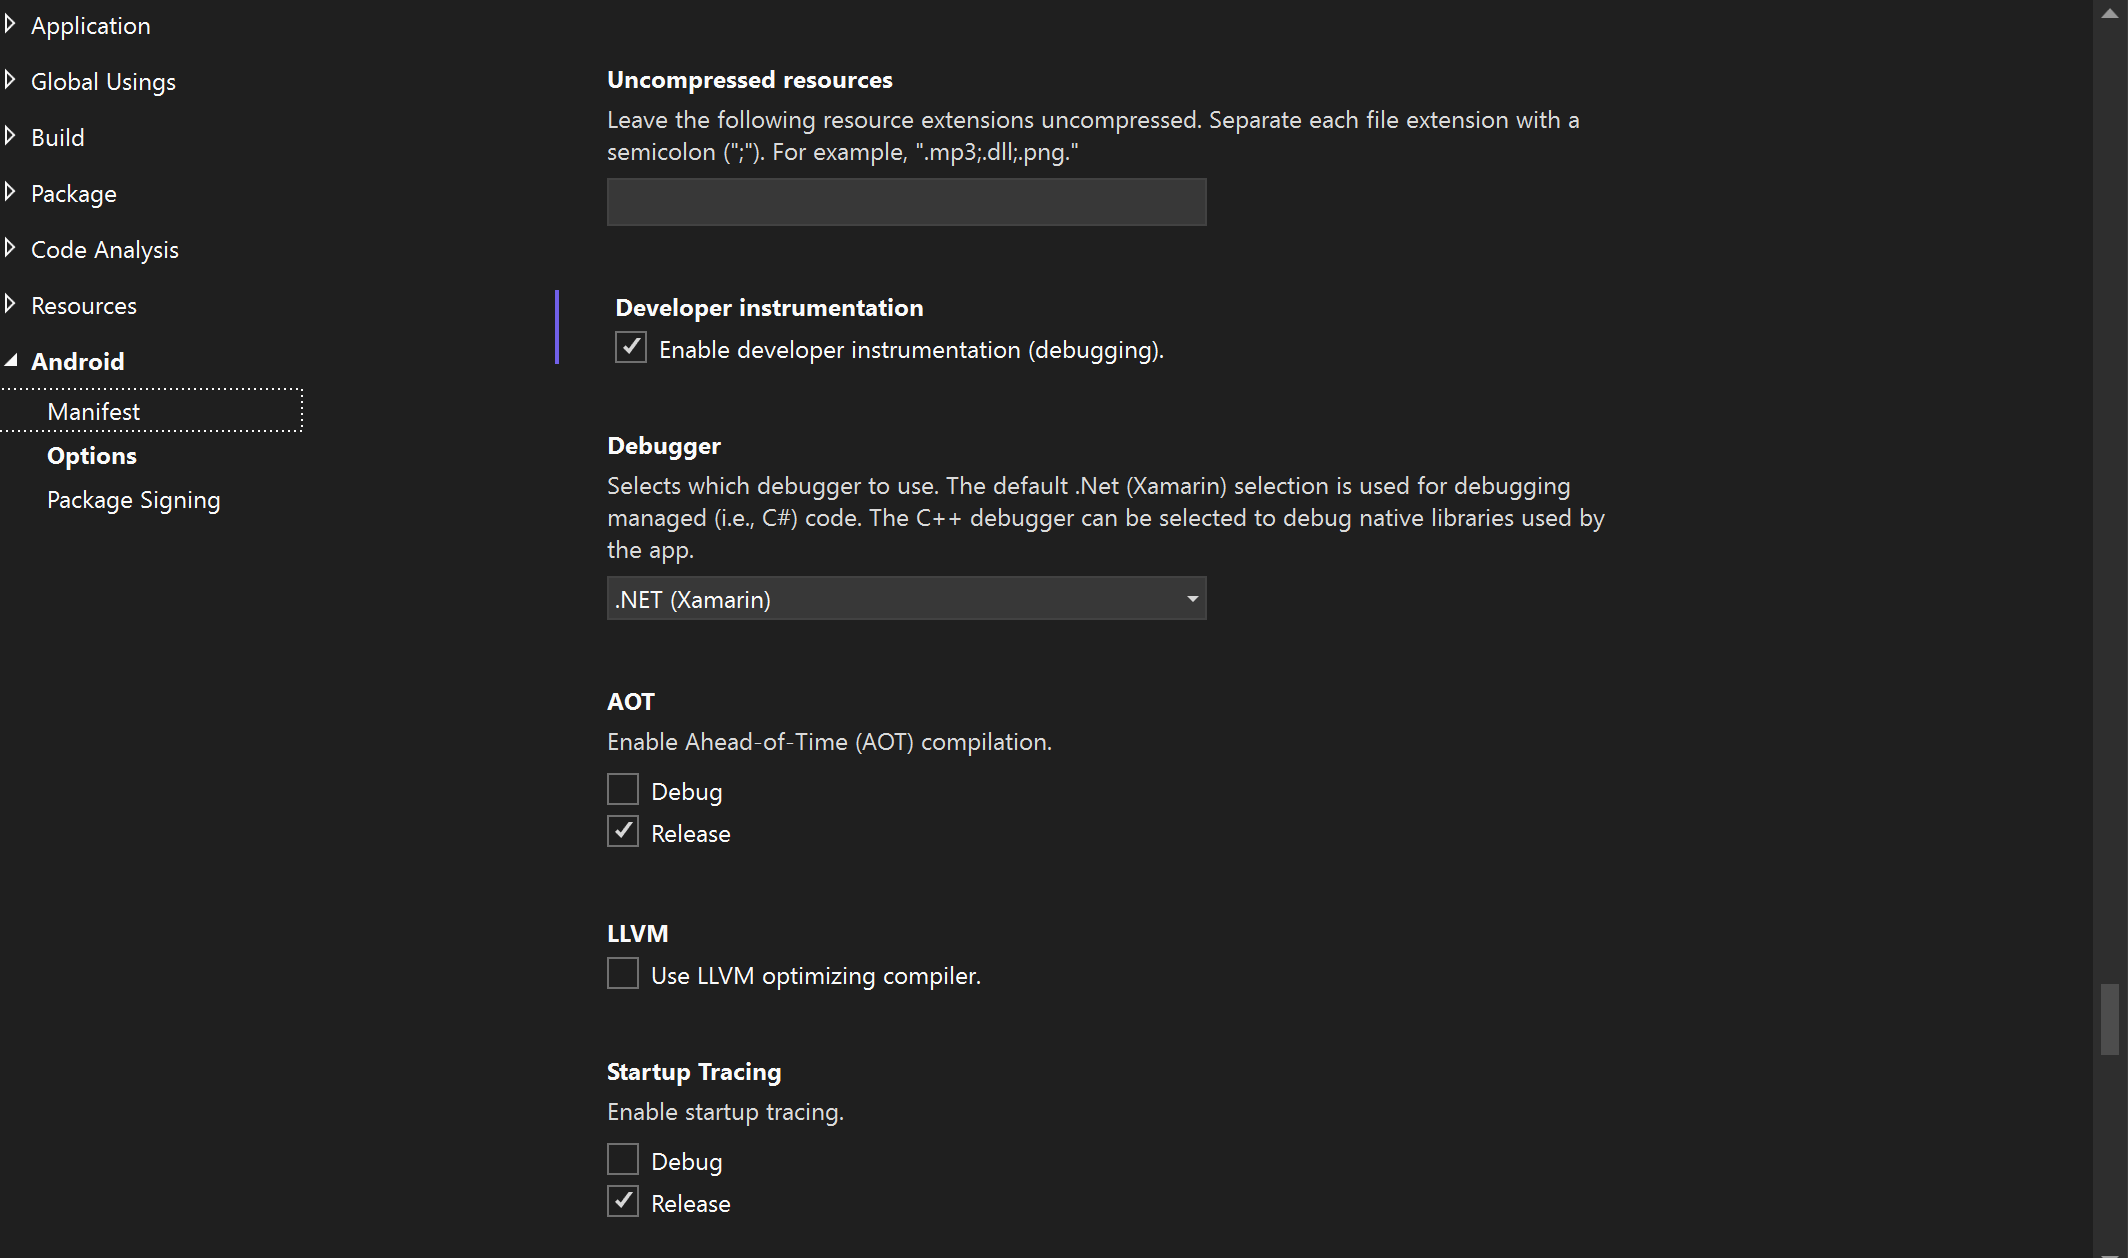Disable AOT compilation for Release
The image size is (2128, 1258).
622,831
